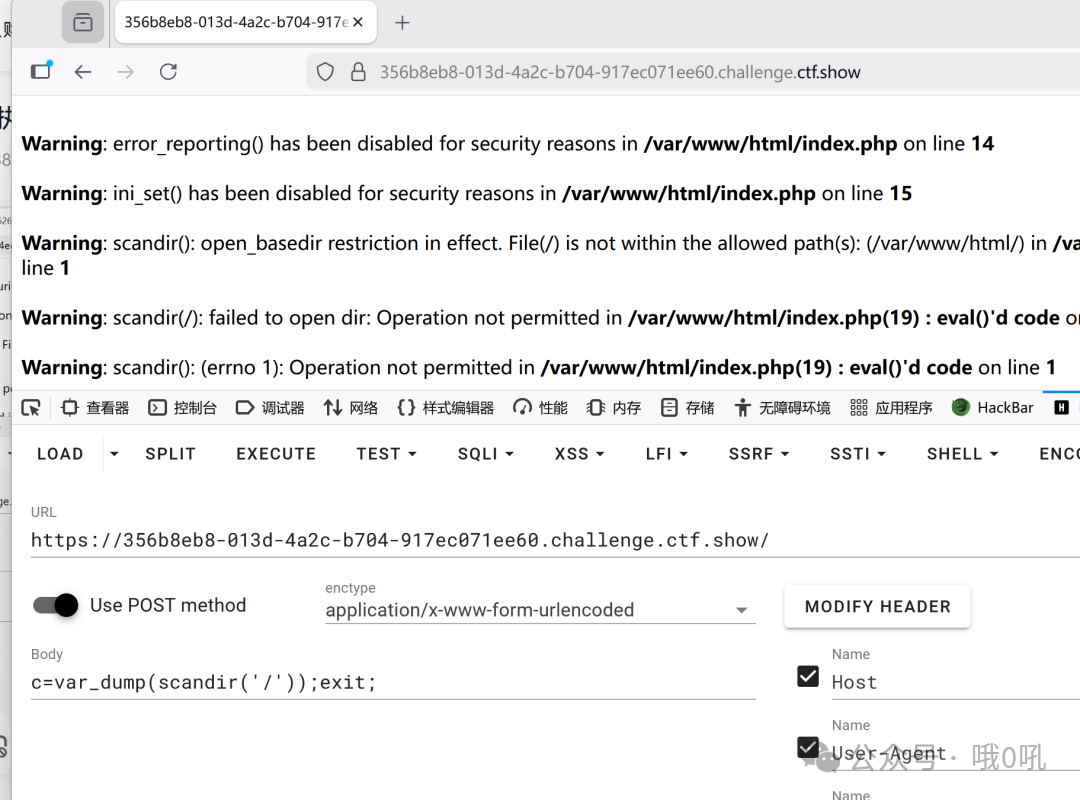Open the Style Editor (样式编辑器) panel
The height and width of the screenshot is (800, 1080).
[x=446, y=408]
